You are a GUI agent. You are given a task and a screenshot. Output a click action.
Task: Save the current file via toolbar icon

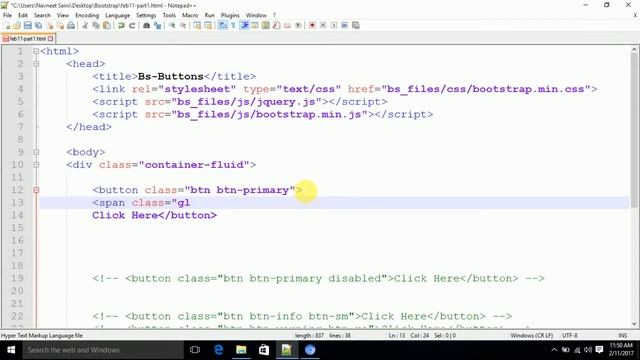click(x=27, y=25)
